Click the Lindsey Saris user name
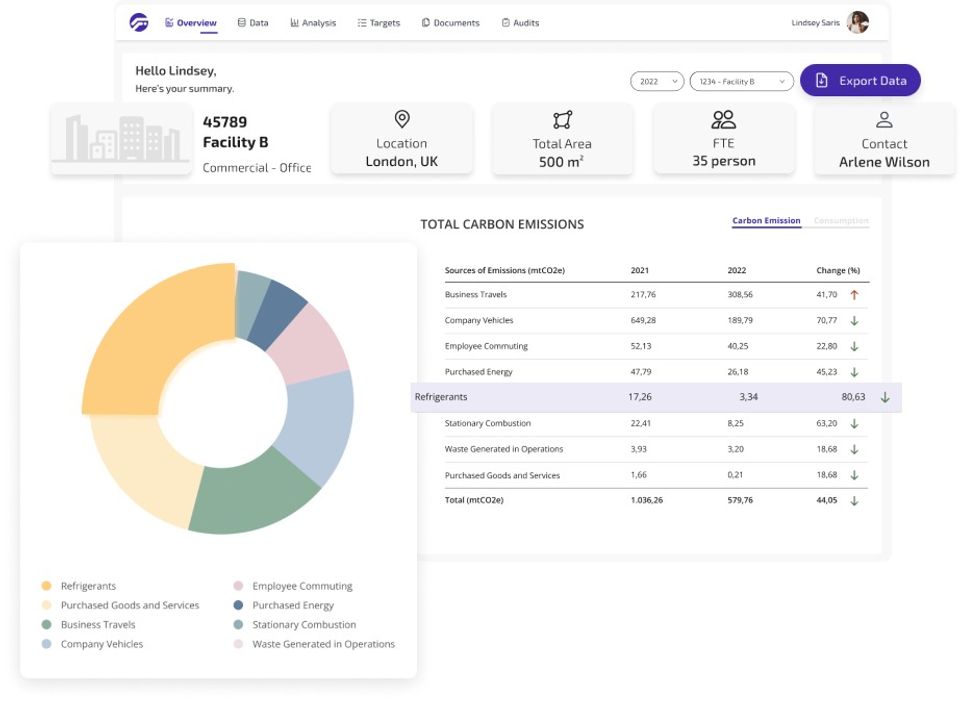 (816, 23)
